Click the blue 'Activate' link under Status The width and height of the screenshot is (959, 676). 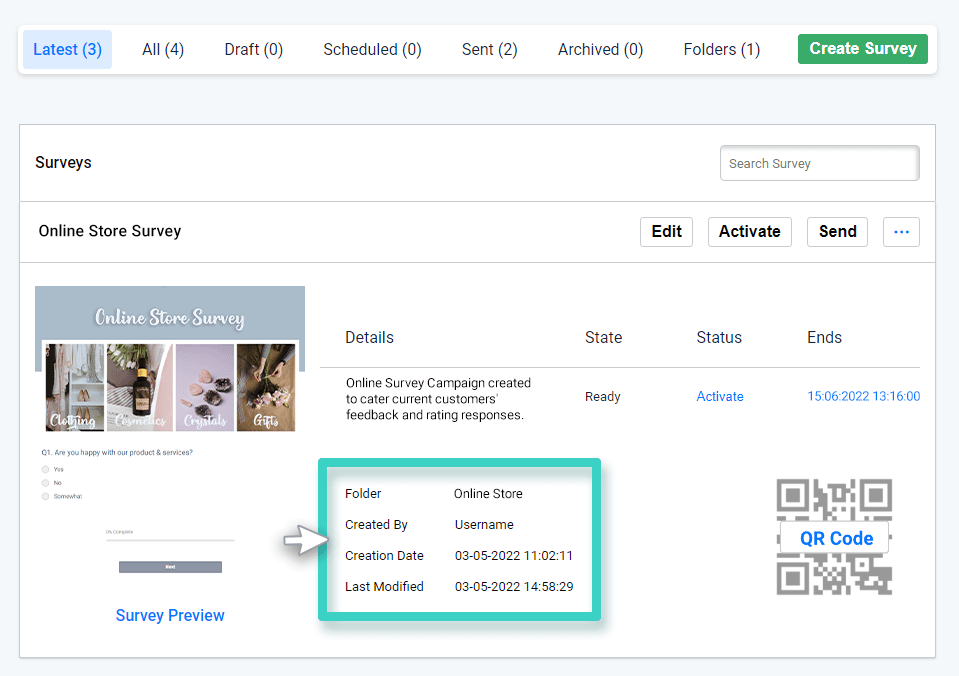[x=720, y=396]
